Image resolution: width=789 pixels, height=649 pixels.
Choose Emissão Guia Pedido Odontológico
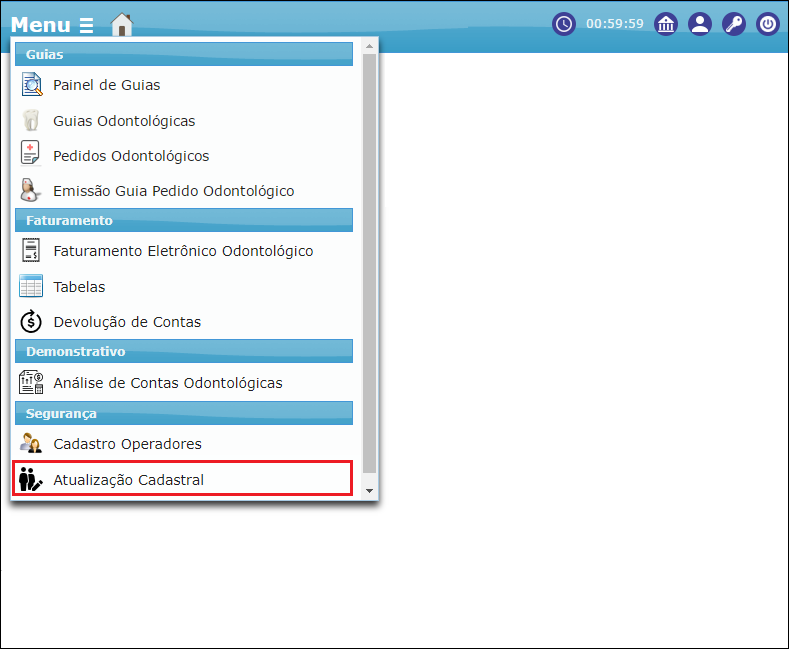click(174, 191)
